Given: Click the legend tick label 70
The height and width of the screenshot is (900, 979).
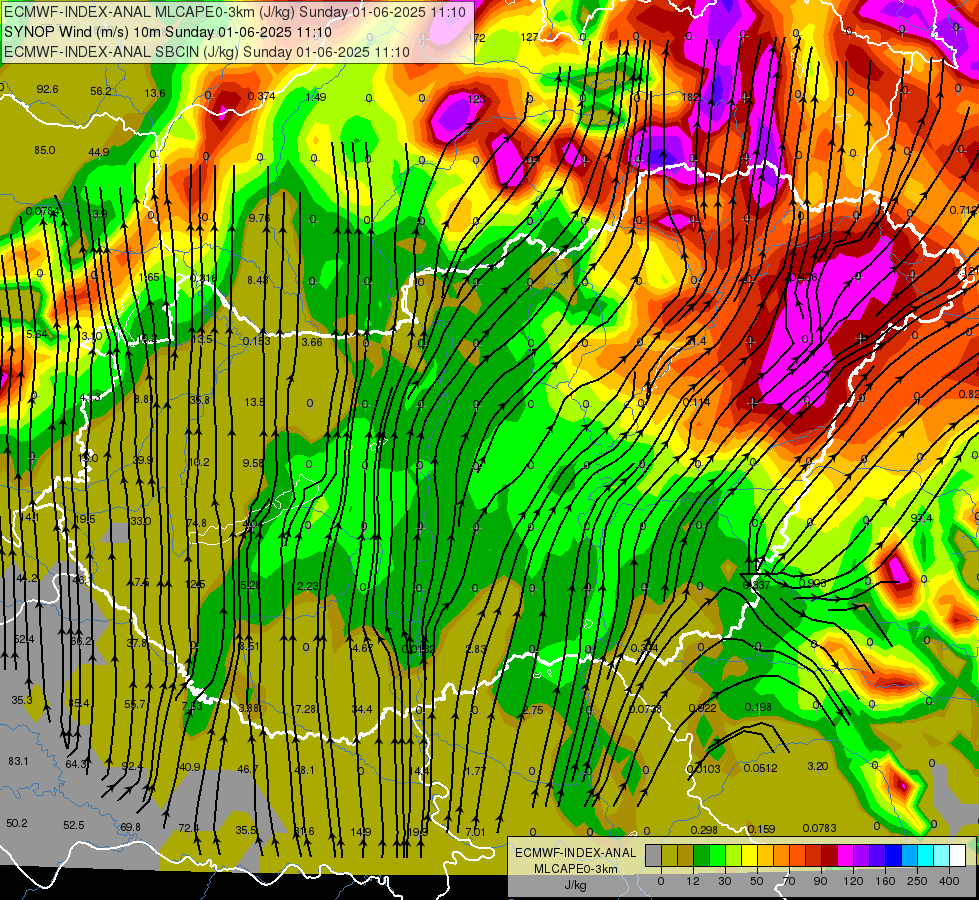Looking at the screenshot, I should pos(789,881).
